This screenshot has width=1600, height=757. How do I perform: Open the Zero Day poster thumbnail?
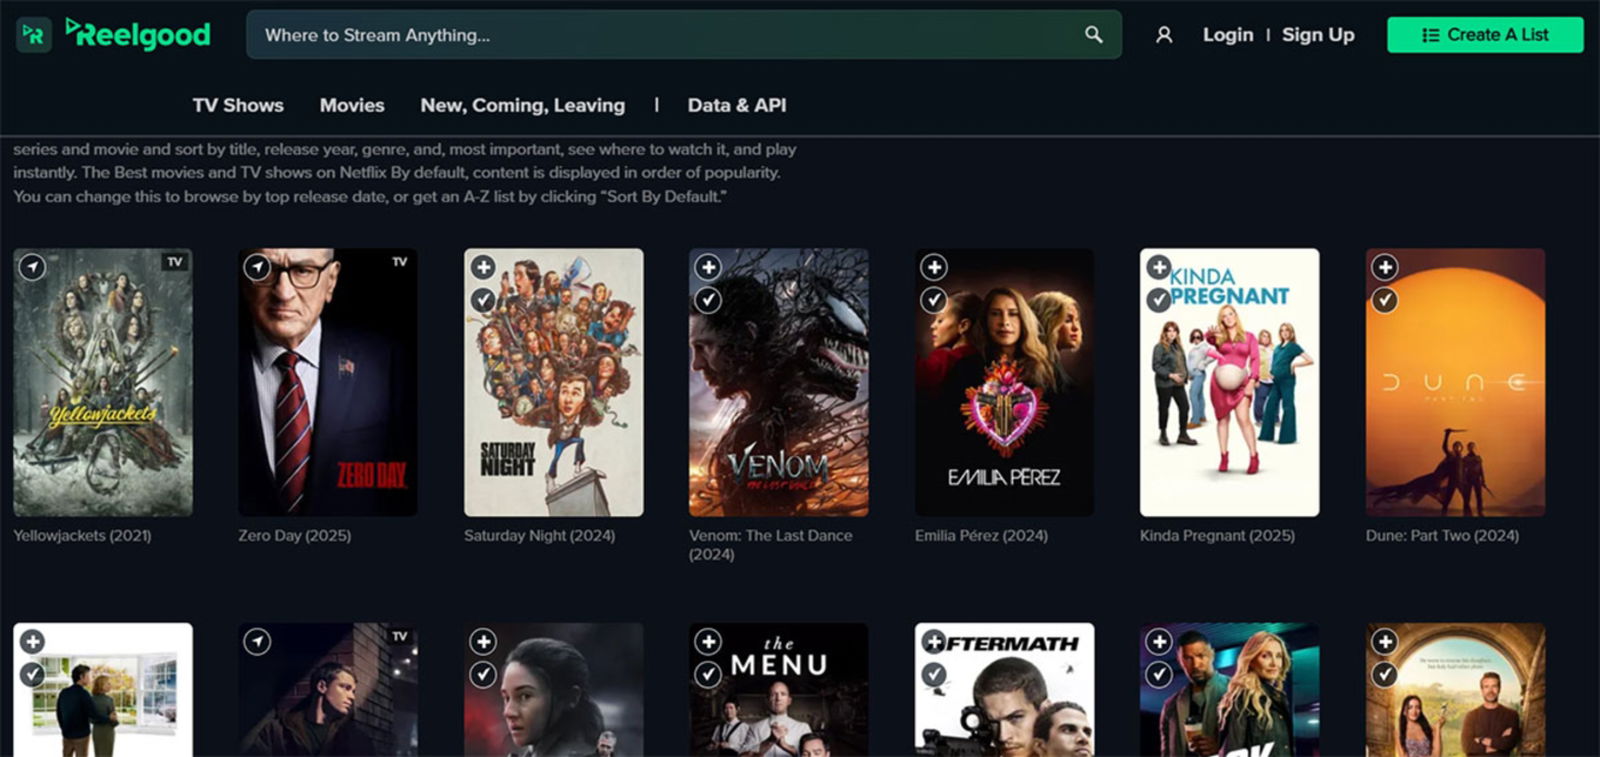(328, 383)
